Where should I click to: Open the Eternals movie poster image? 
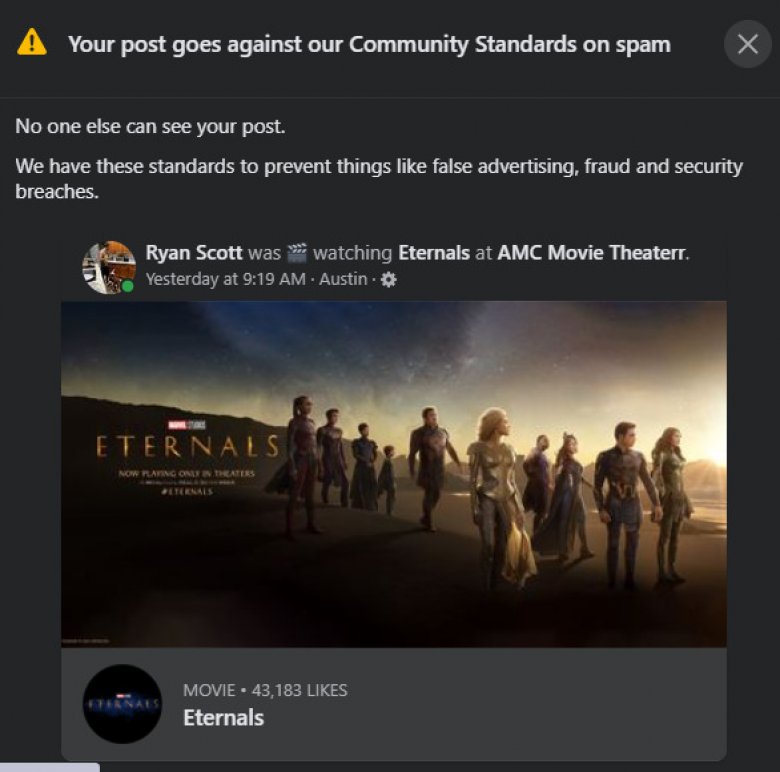tap(393, 474)
